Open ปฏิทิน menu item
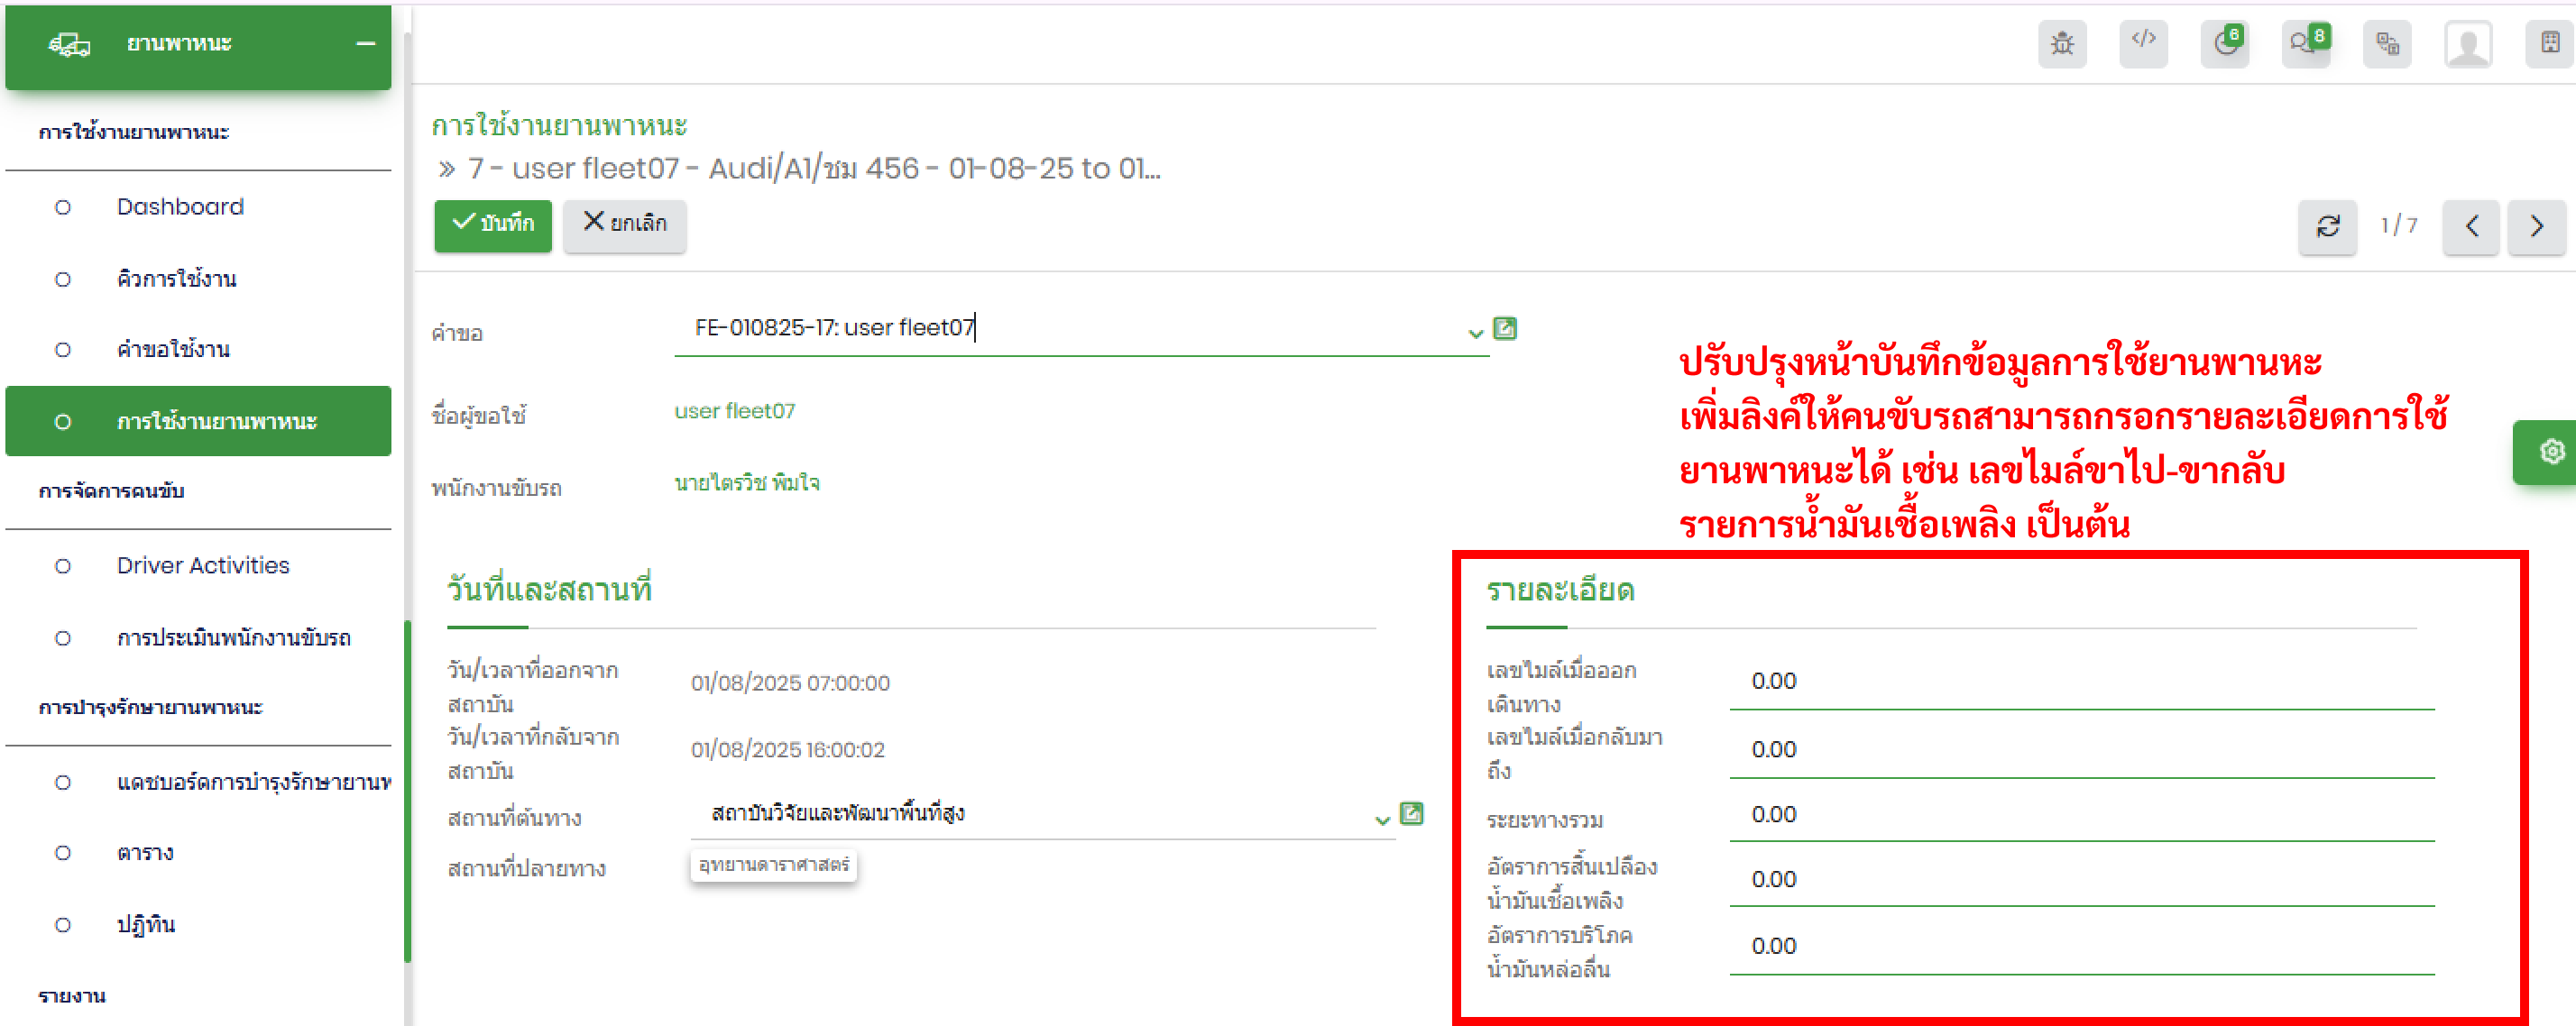 click(x=146, y=925)
